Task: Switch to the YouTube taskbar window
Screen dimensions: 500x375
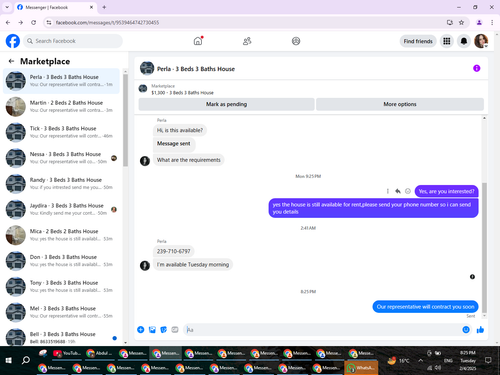Action: point(67,353)
